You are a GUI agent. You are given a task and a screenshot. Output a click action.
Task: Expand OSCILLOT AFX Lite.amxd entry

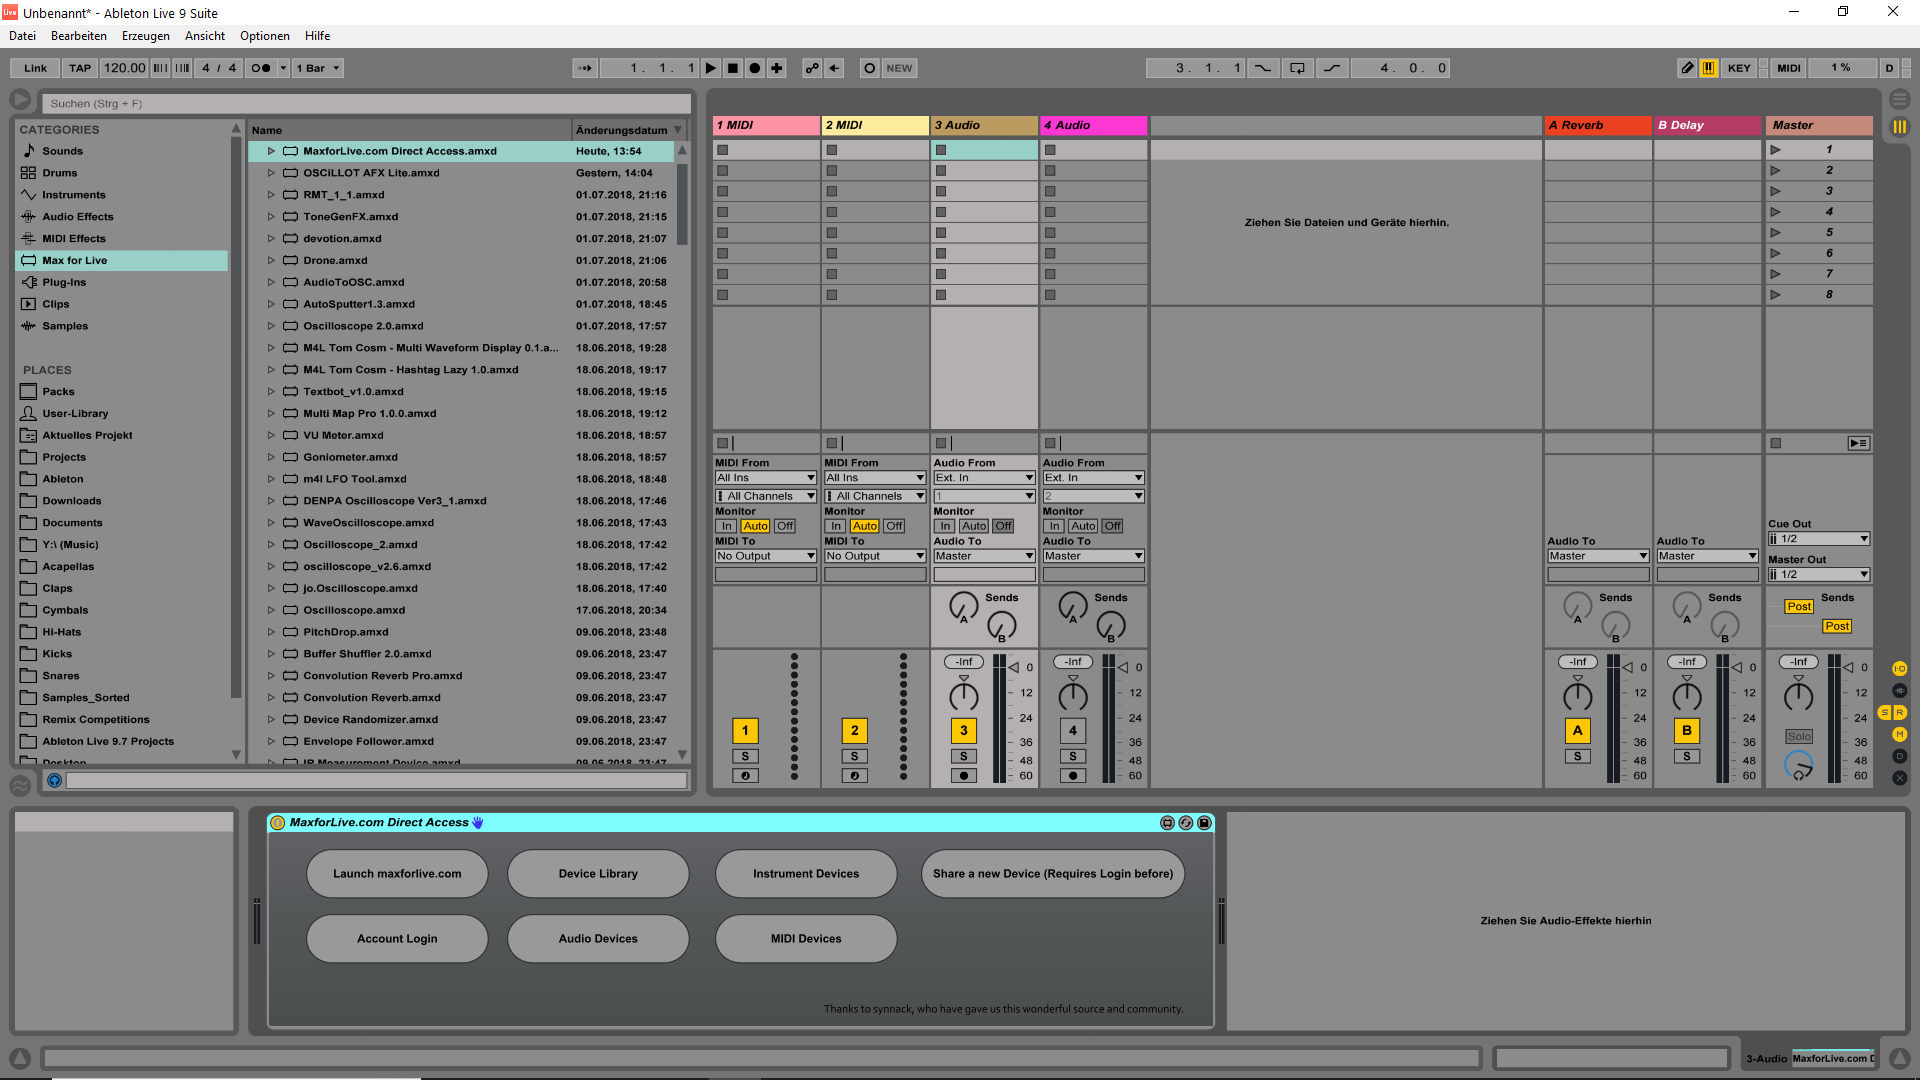click(271, 173)
